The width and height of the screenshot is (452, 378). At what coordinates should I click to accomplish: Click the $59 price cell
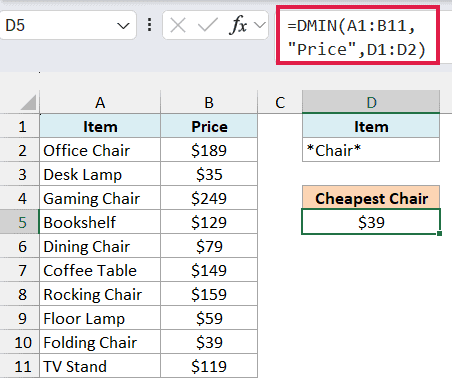tap(209, 318)
